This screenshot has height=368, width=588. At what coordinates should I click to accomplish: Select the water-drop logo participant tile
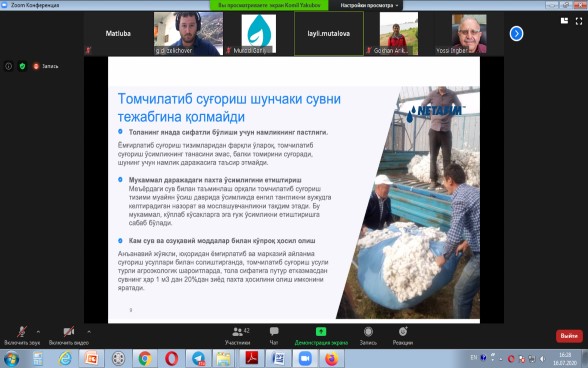pos(259,33)
